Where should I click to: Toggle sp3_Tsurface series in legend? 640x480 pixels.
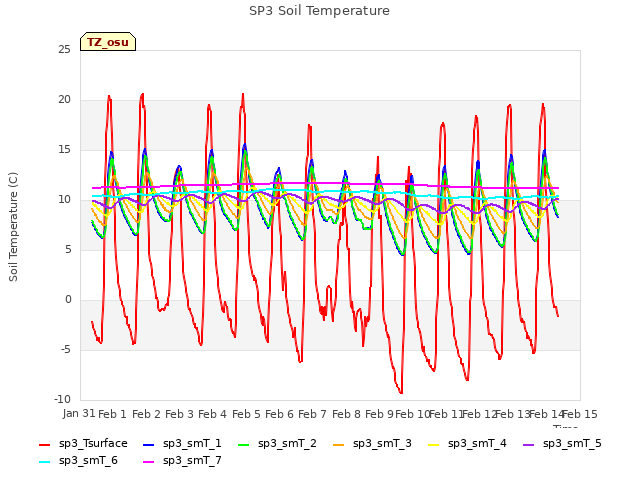[83, 443]
